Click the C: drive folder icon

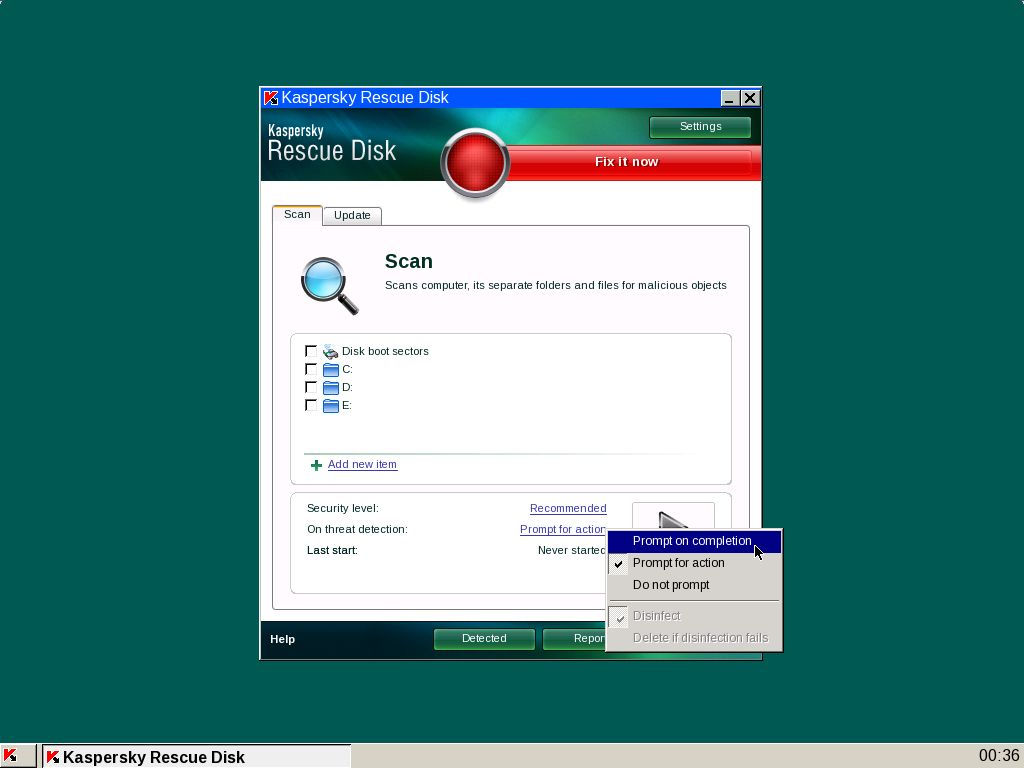(x=331, y=370)
